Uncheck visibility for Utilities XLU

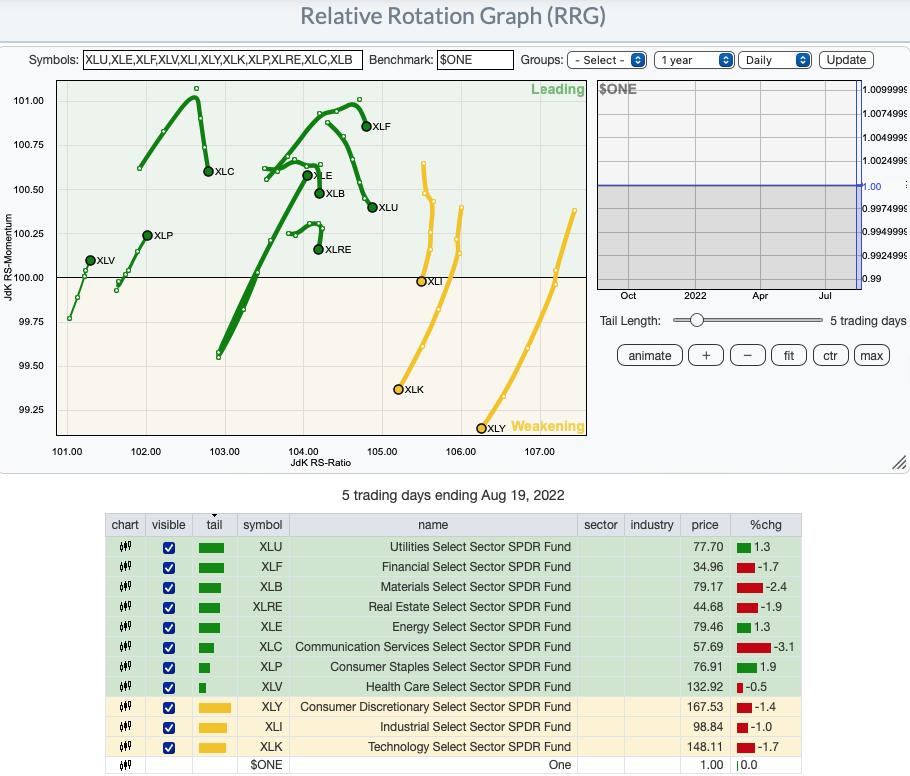tap(168, 547)
